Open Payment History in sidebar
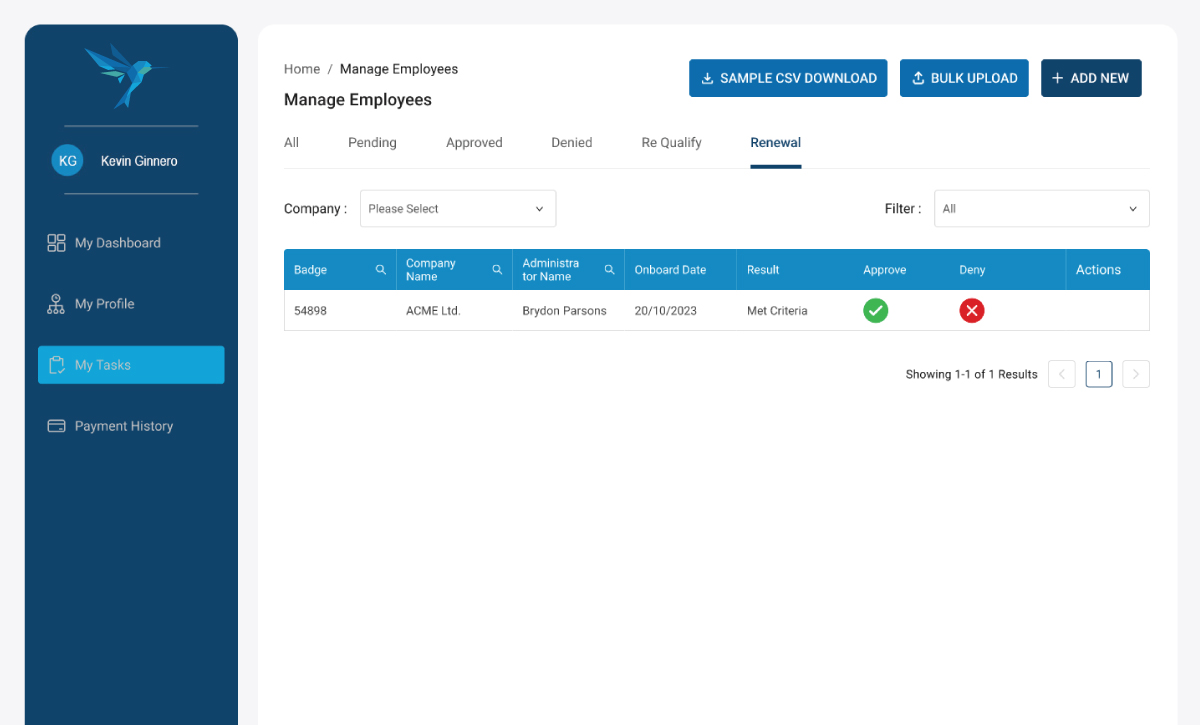Screen dimensions: 1200x725 [x=131, y=426]
